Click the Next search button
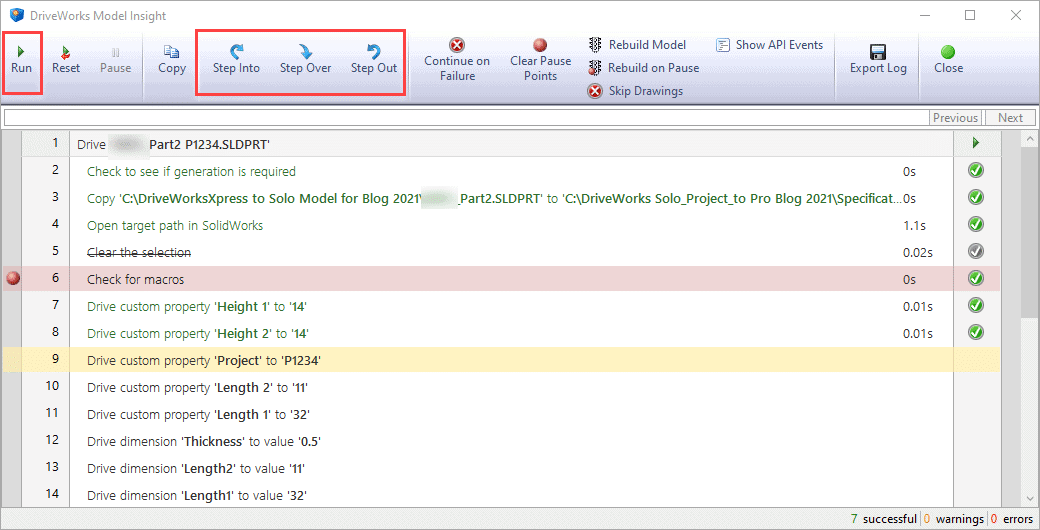The image size is (1040, 530). coord(1010,117)
